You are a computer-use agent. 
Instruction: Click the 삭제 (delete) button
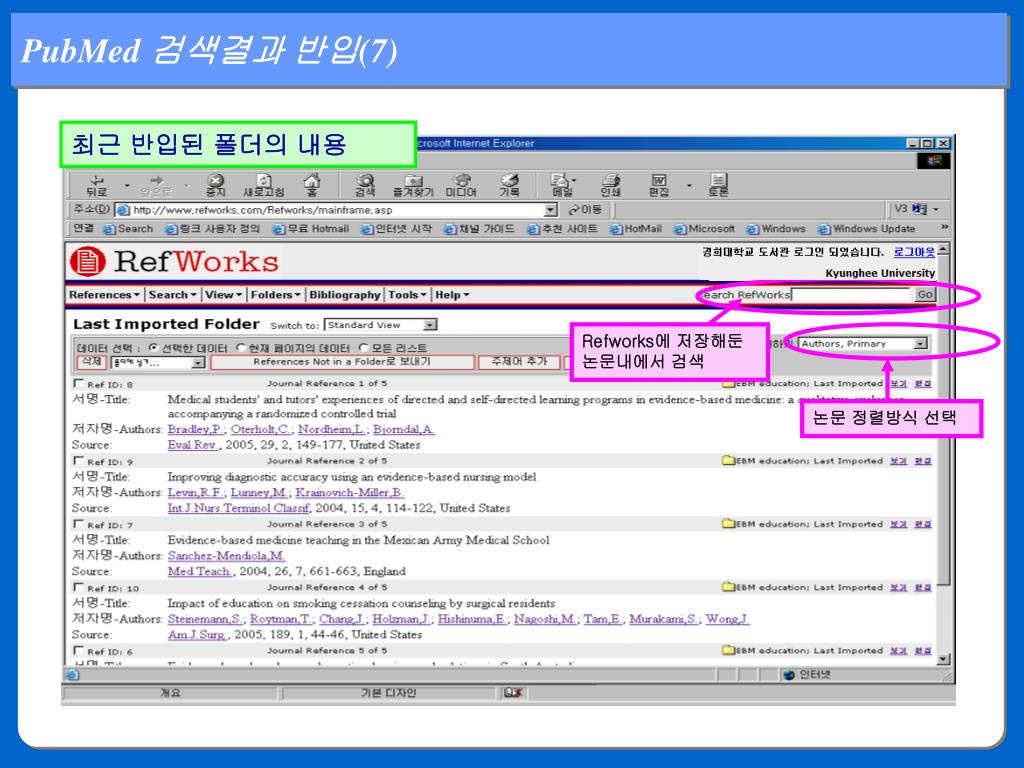click(x=91, y=362)
